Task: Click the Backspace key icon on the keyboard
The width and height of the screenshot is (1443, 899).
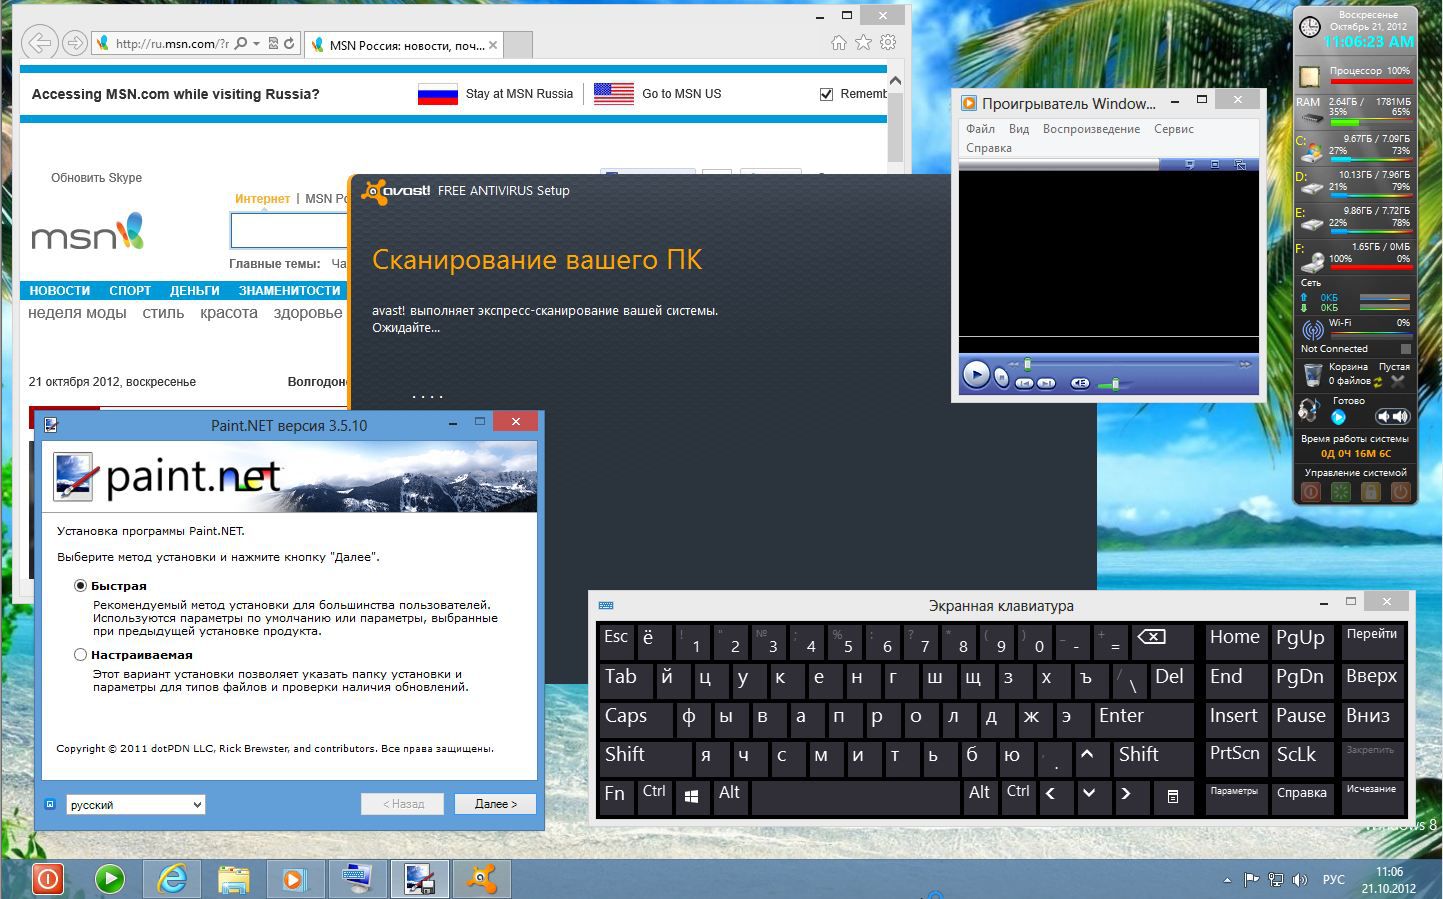Action: point(1163,641)
